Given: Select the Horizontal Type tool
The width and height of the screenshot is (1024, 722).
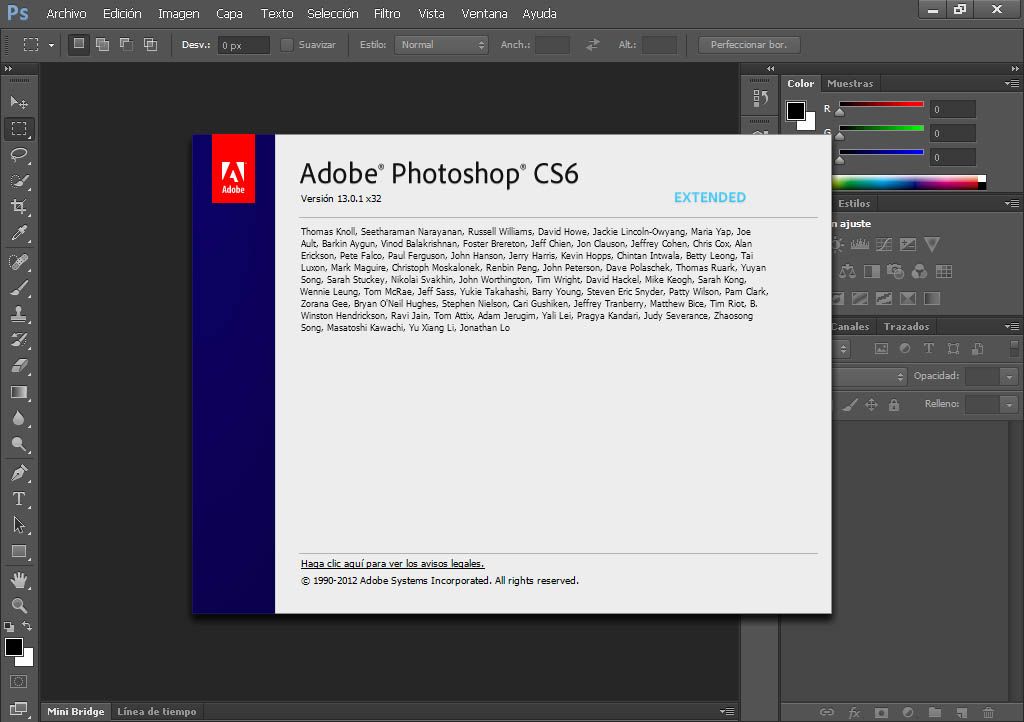Looking at the screenshot, I should 19,499.
